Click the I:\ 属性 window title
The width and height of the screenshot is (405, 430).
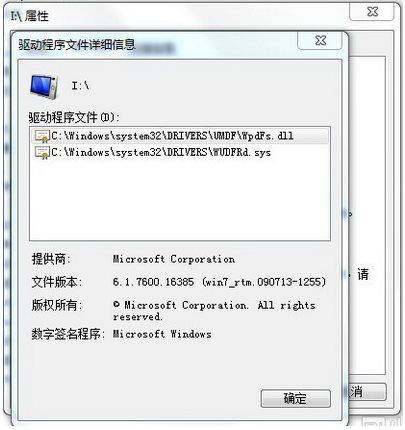(30, 16)
